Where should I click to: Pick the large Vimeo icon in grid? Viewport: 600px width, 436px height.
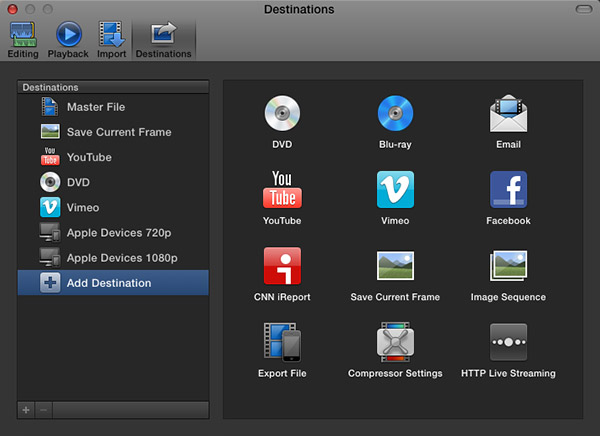[x=395, y=189]
